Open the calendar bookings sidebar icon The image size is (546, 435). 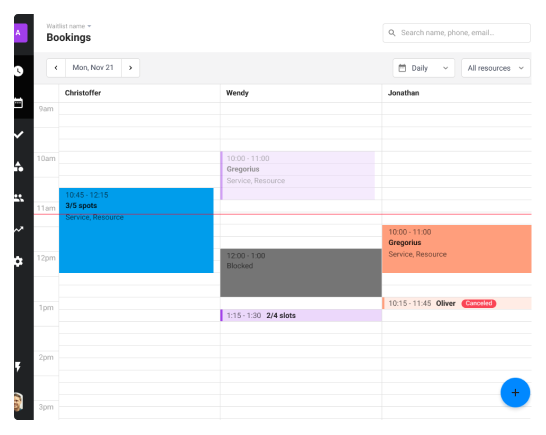tap(19, 103)
